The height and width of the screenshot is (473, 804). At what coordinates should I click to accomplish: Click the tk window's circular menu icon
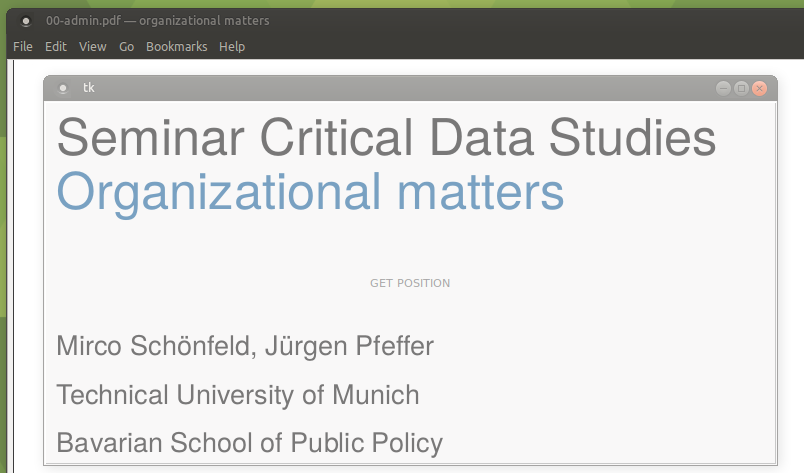pos(63,88)
